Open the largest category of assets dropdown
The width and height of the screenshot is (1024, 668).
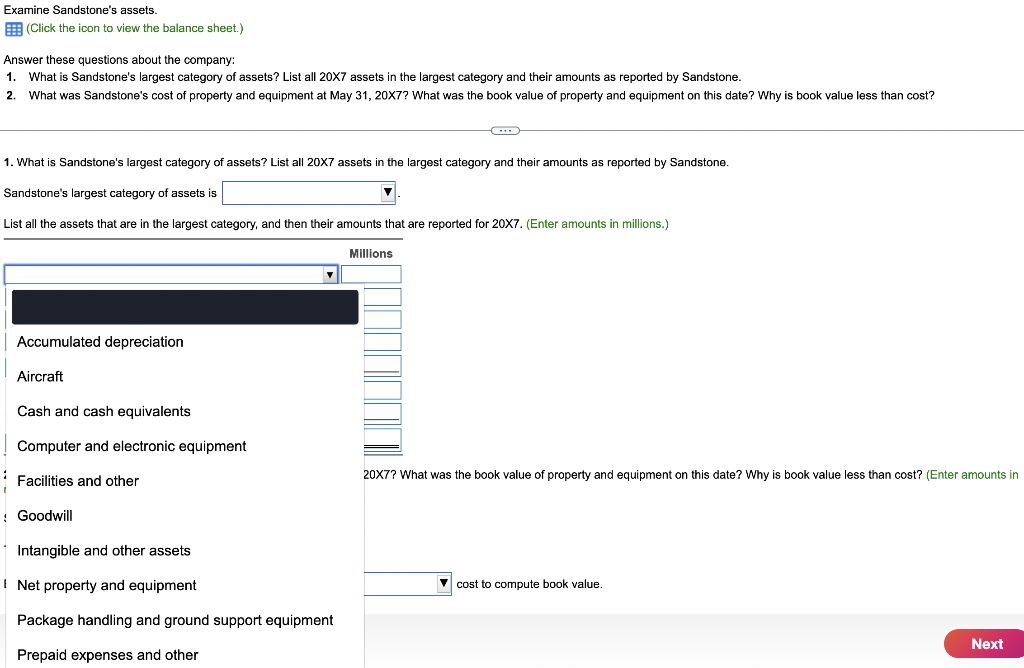click(x=309, y=193)
